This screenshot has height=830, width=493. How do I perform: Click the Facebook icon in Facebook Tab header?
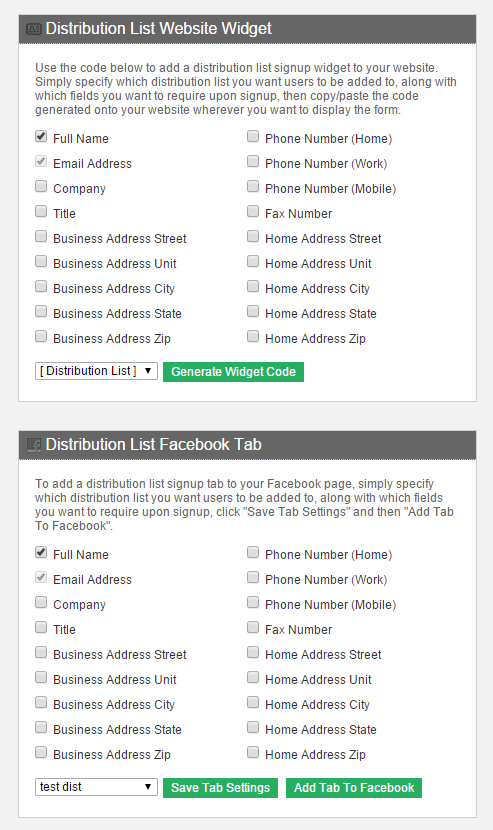click(33, 445)
